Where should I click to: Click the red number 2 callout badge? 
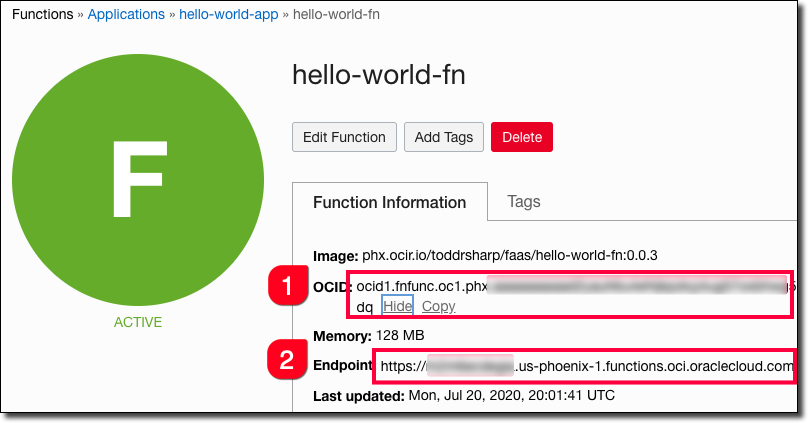click(289, 360)
